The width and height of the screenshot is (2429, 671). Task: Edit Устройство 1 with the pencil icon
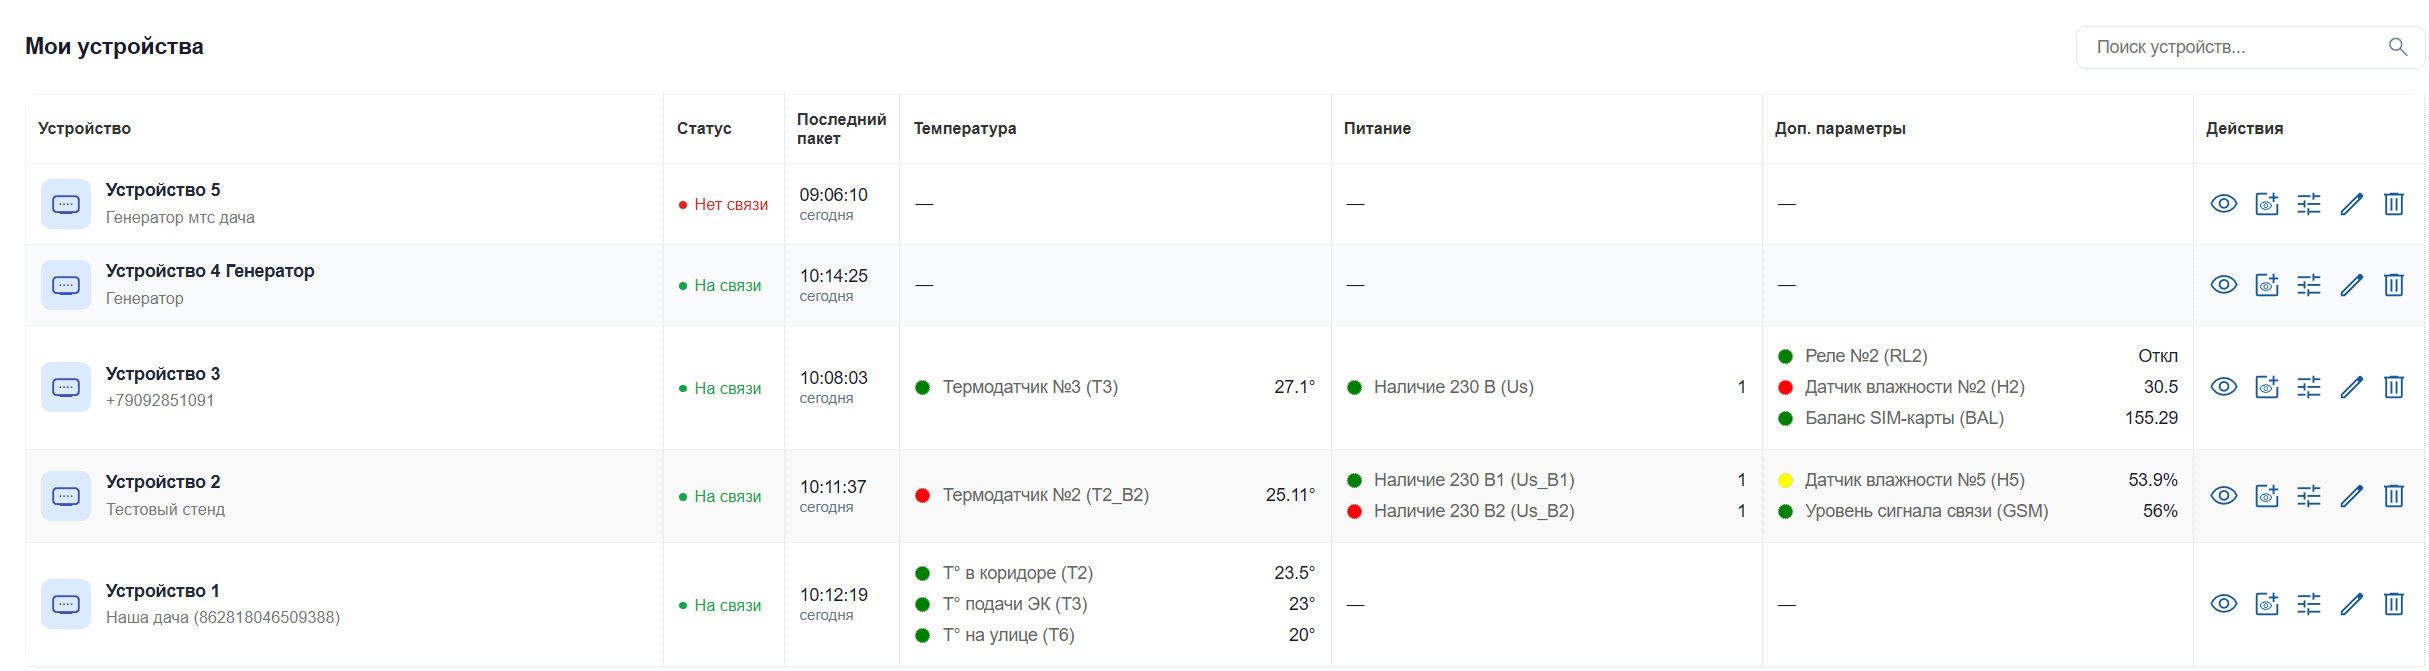[2351, 604]
